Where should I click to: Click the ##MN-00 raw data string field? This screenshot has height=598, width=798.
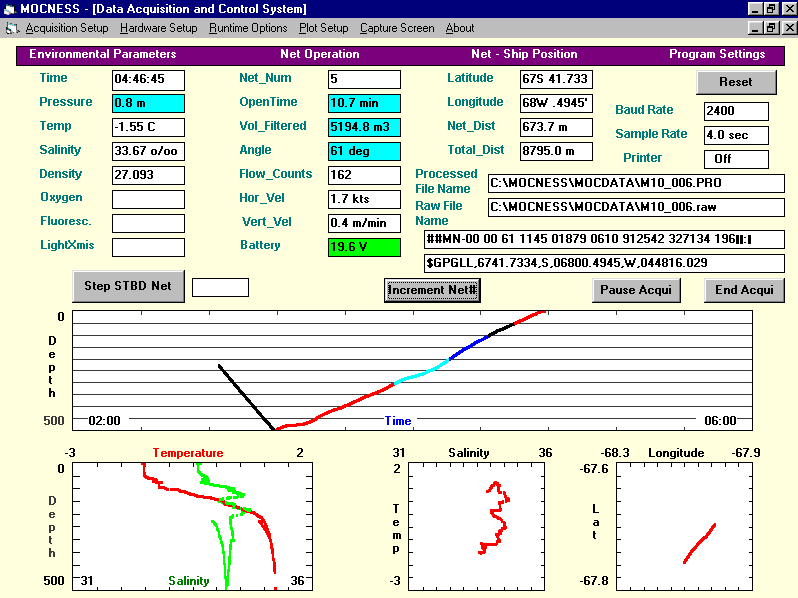click(x=604, y=239)
